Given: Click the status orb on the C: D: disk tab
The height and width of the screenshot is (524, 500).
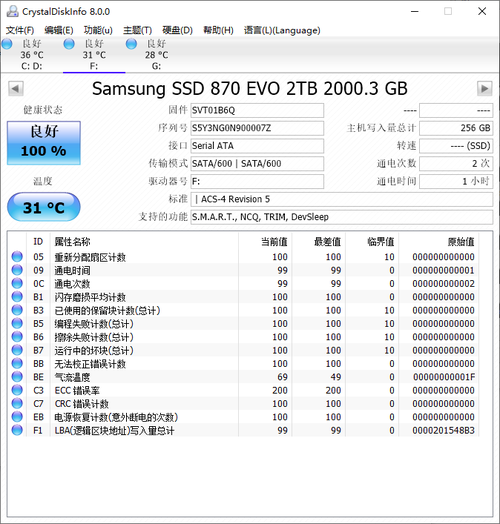Looking at the screenshot, I should pyautogui.click(x=7, y=44).
